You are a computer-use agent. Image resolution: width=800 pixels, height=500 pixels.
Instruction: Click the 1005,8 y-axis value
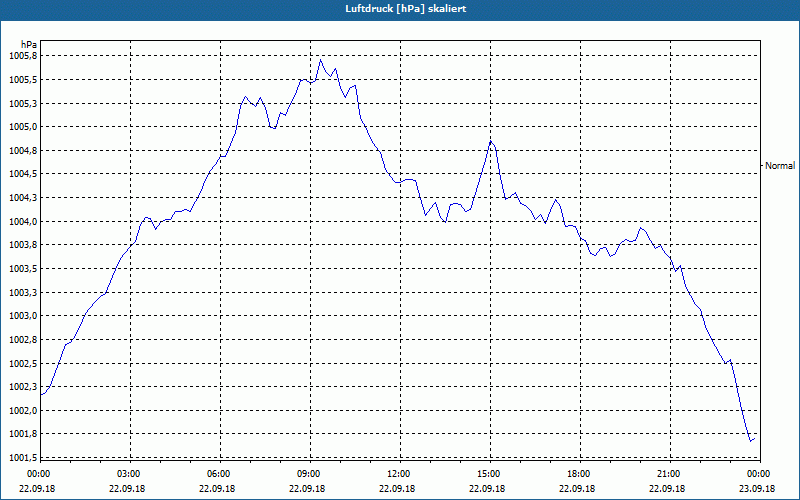tap(23, 56)
